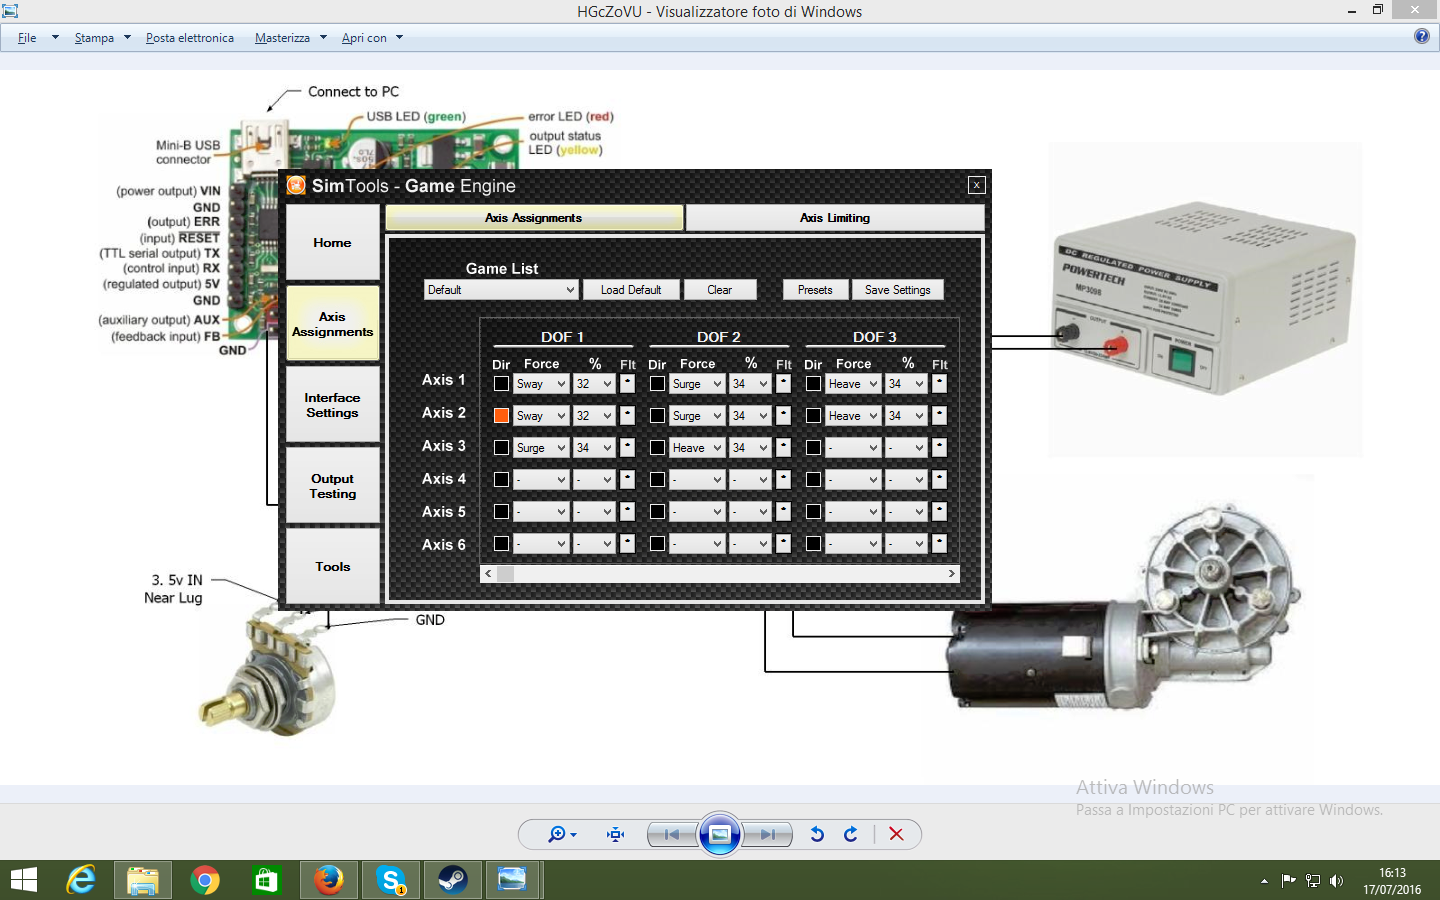This screenshot has width=1440, height=900.
Task: Open Windows Start button
Action: pyautogui.click(x=23, y=880)
